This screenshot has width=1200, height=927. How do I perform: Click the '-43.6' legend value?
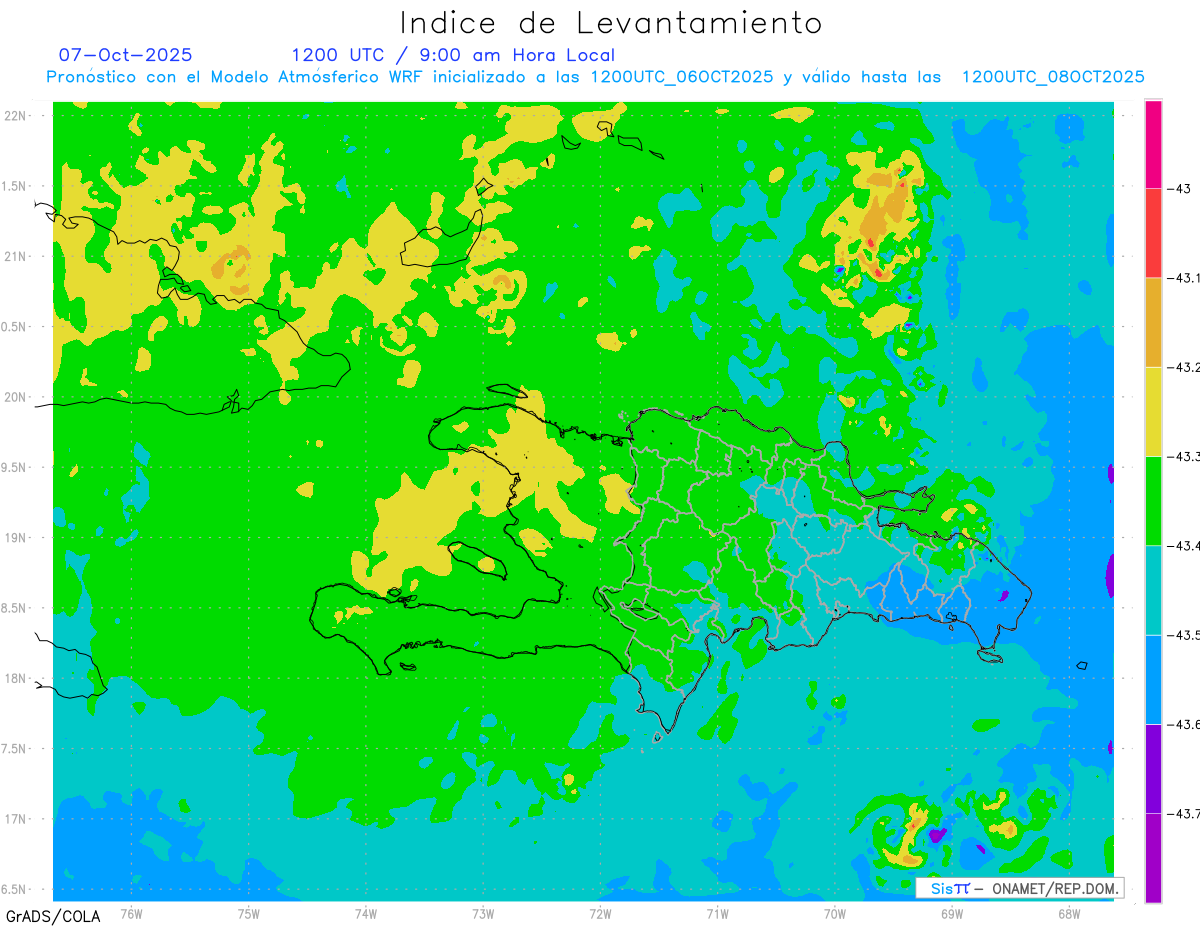(1183, 724)
